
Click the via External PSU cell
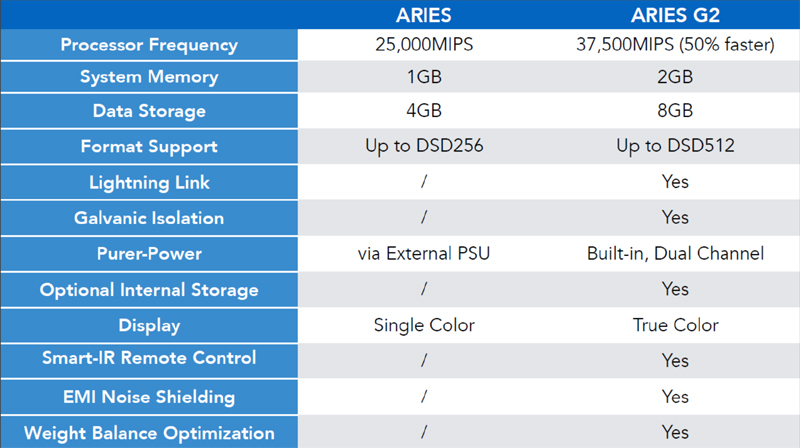click(x=424, y=254)
